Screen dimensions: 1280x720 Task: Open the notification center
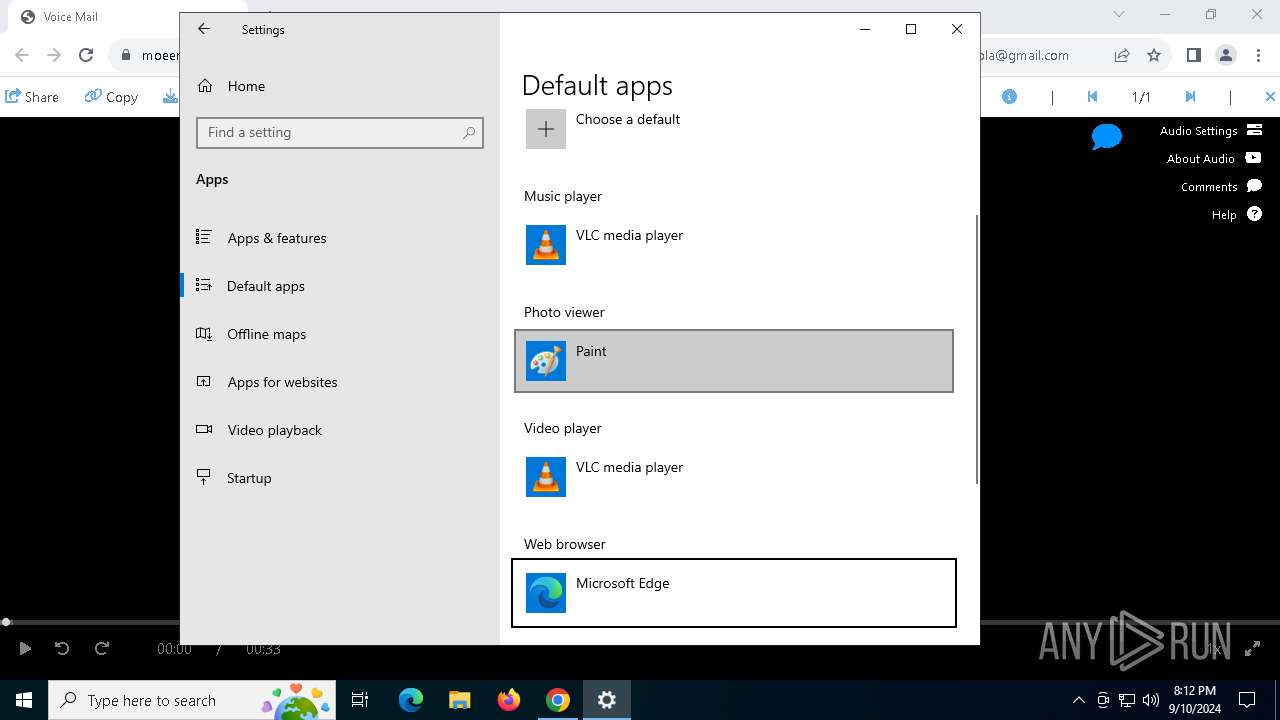[x=1247, y=700]
